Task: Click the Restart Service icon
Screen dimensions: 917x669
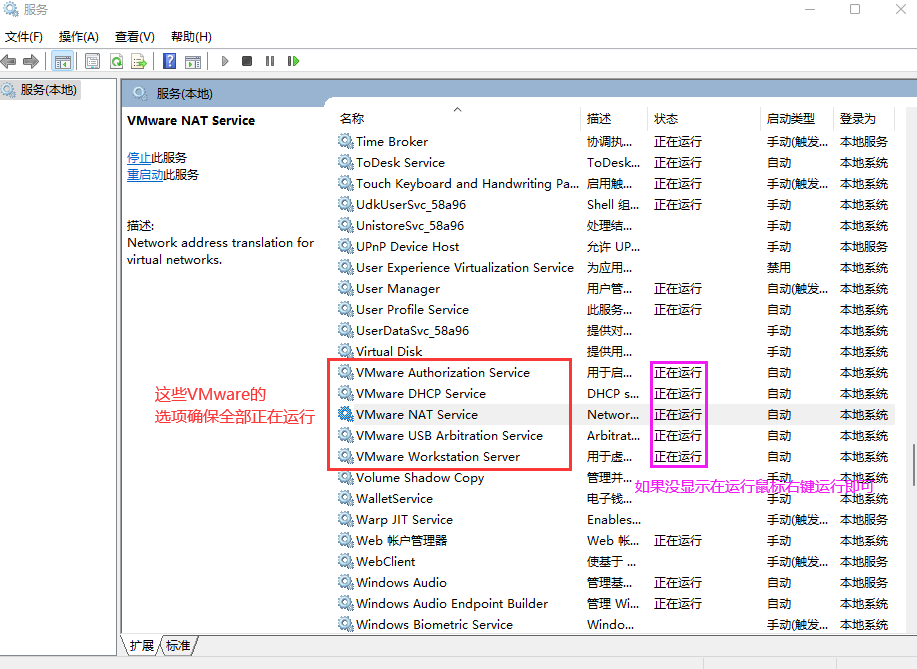Action: tap(294, 61)
